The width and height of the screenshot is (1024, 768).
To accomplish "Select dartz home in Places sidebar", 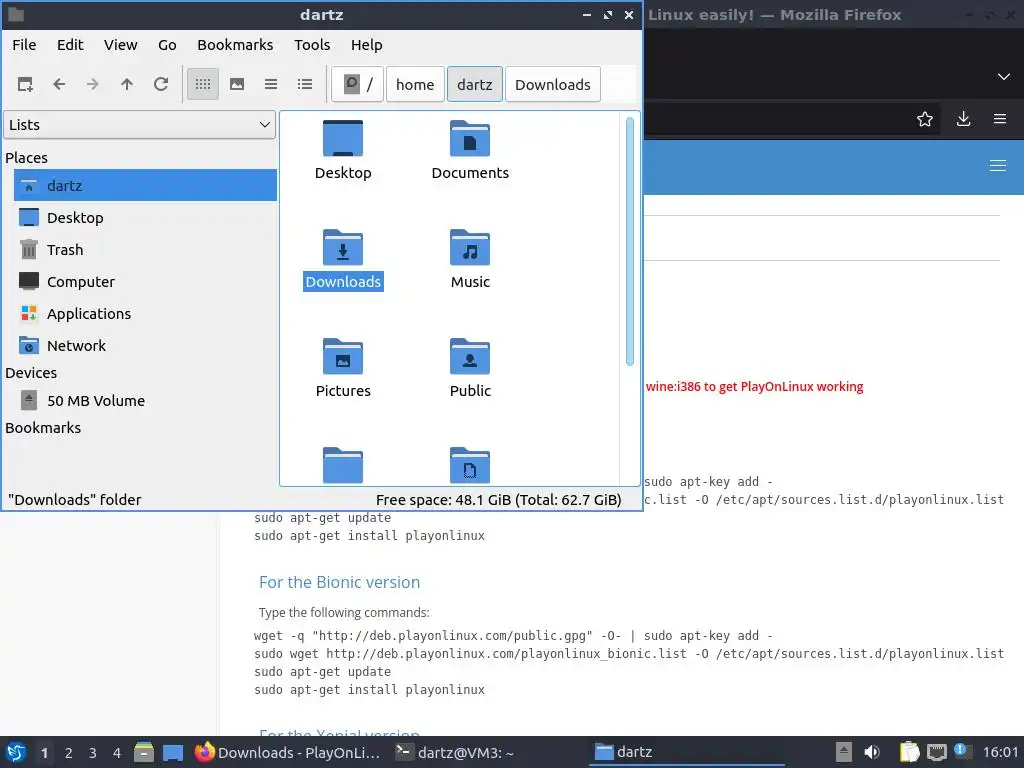I will [145, 185].
